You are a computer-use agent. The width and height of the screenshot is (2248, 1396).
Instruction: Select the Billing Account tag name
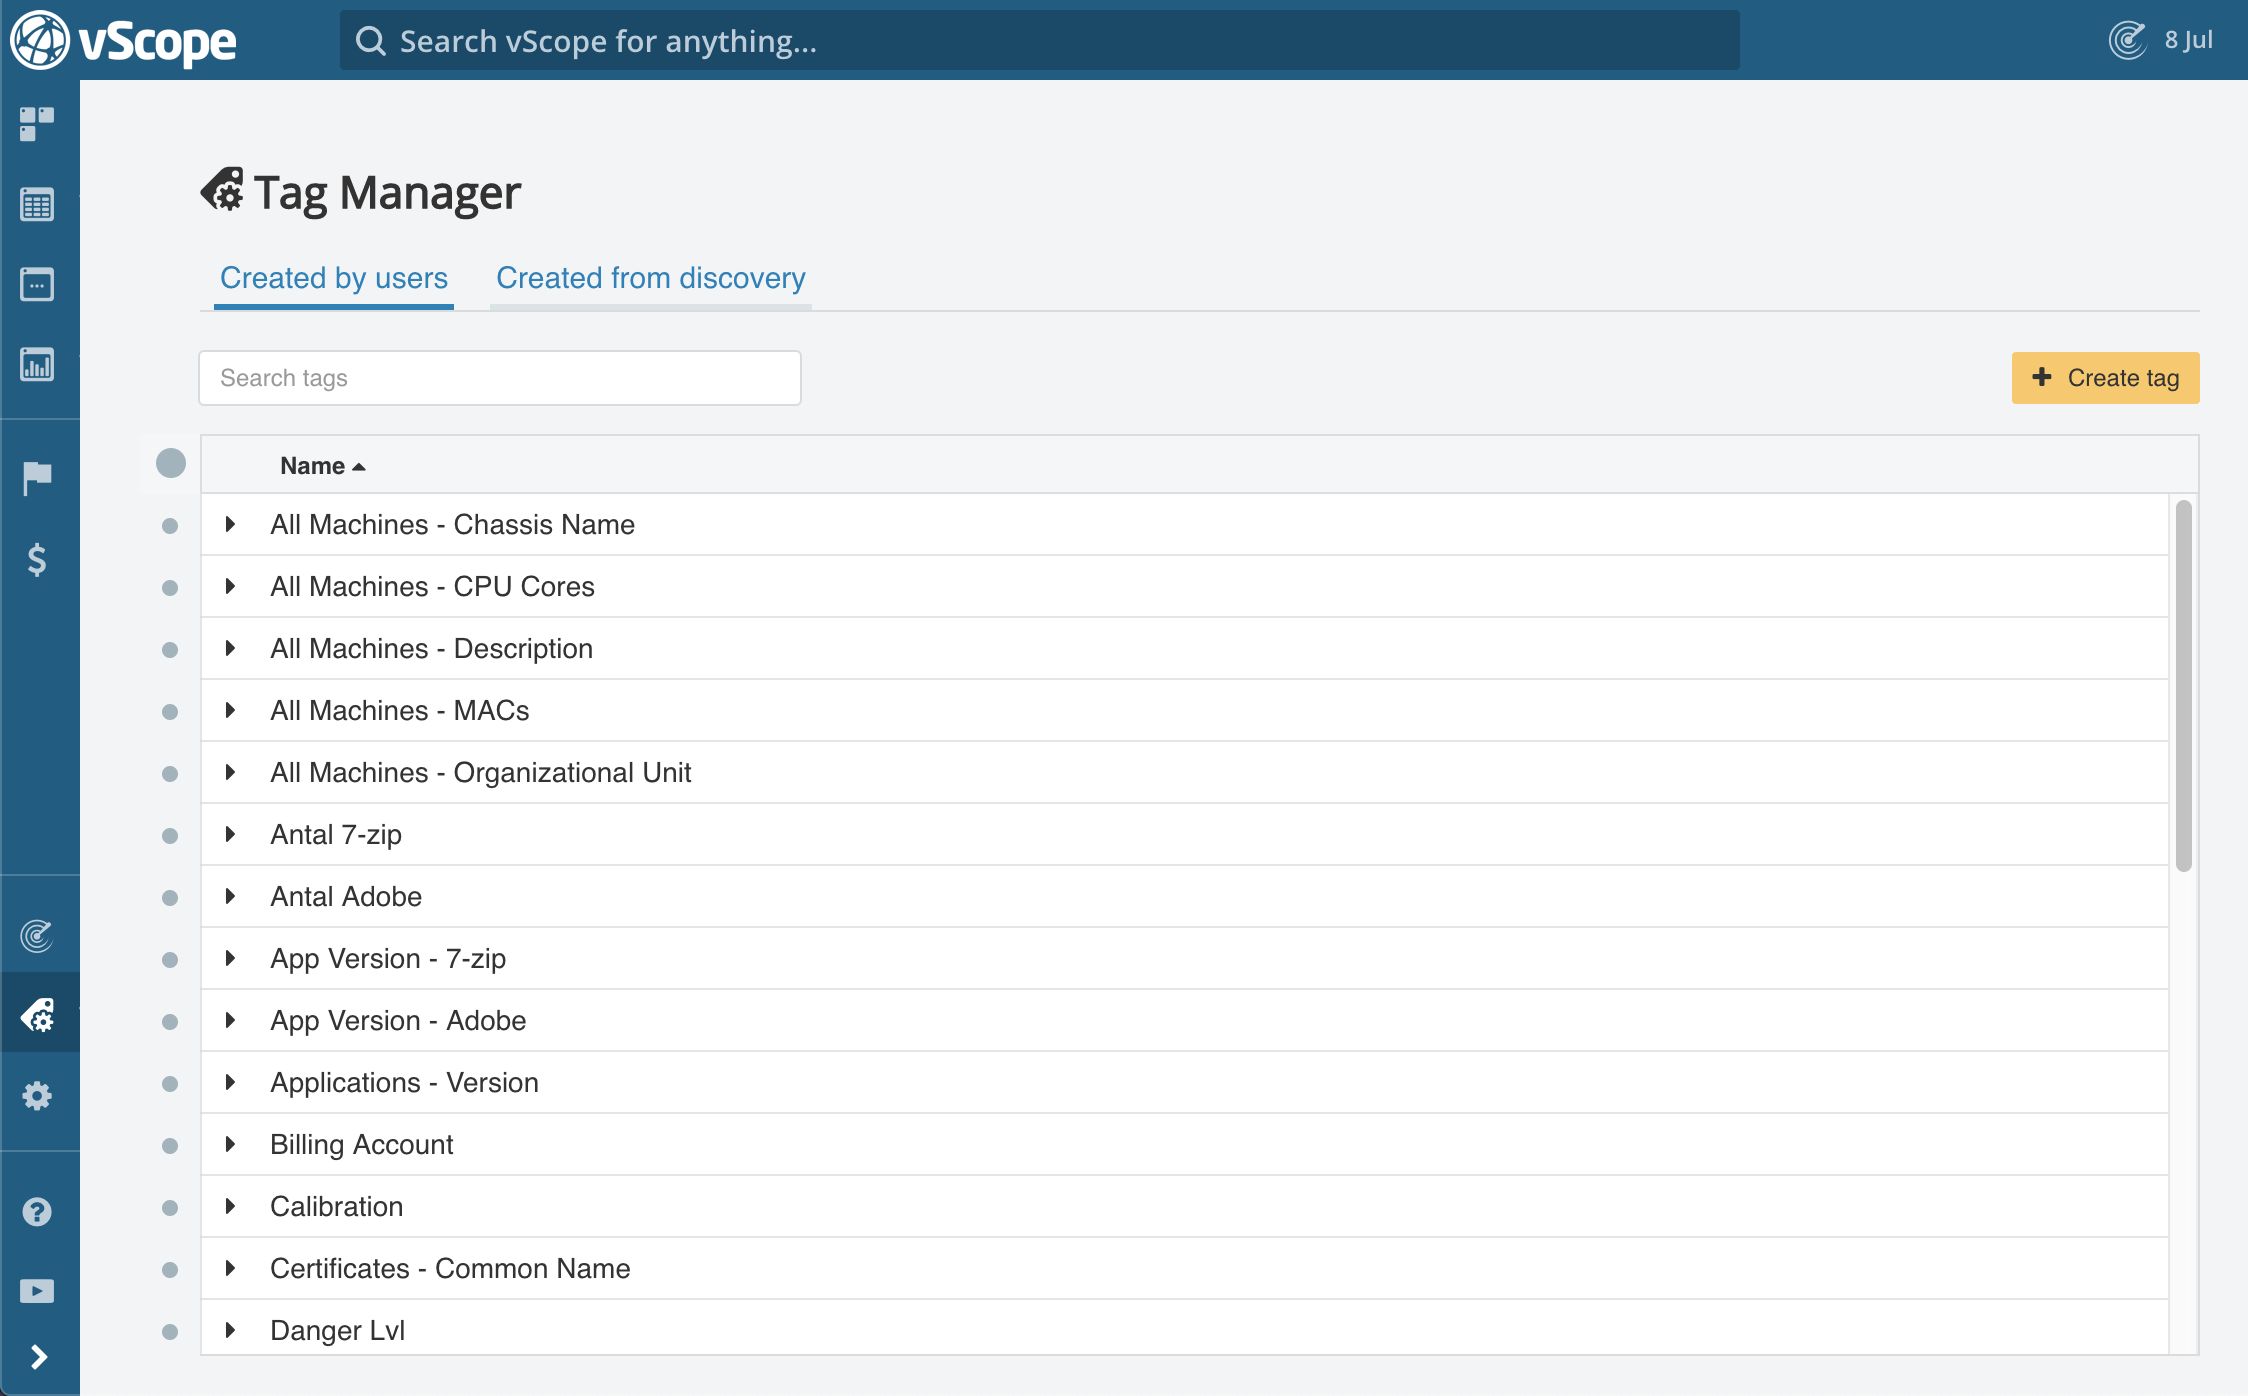tap(361, 1145)
